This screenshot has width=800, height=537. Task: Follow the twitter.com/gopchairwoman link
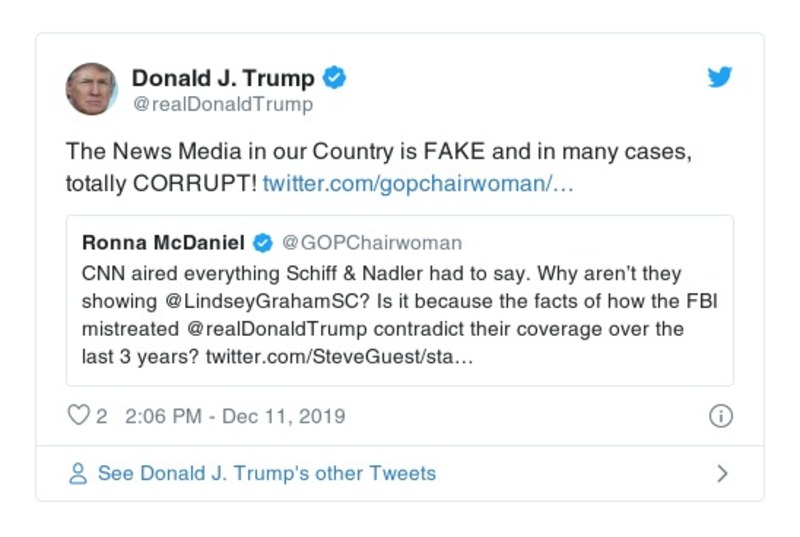(x=418, y=185)
